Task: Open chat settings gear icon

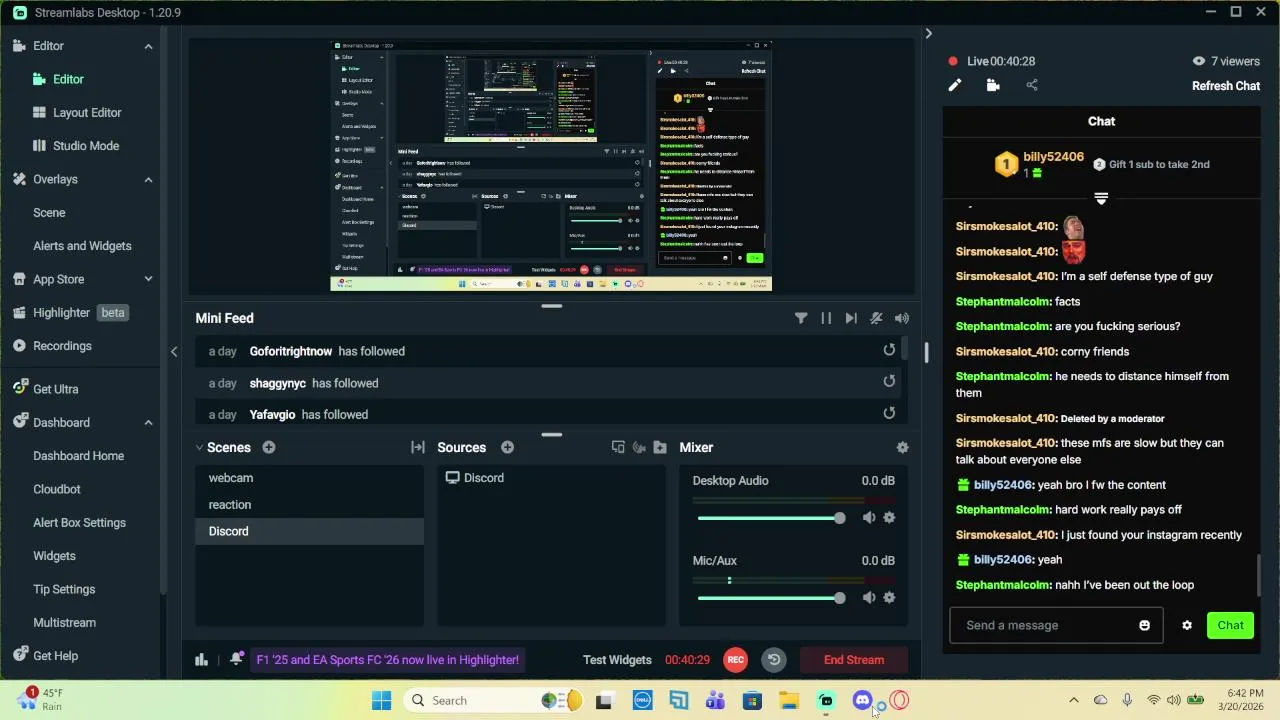Action: [1187, 625]
